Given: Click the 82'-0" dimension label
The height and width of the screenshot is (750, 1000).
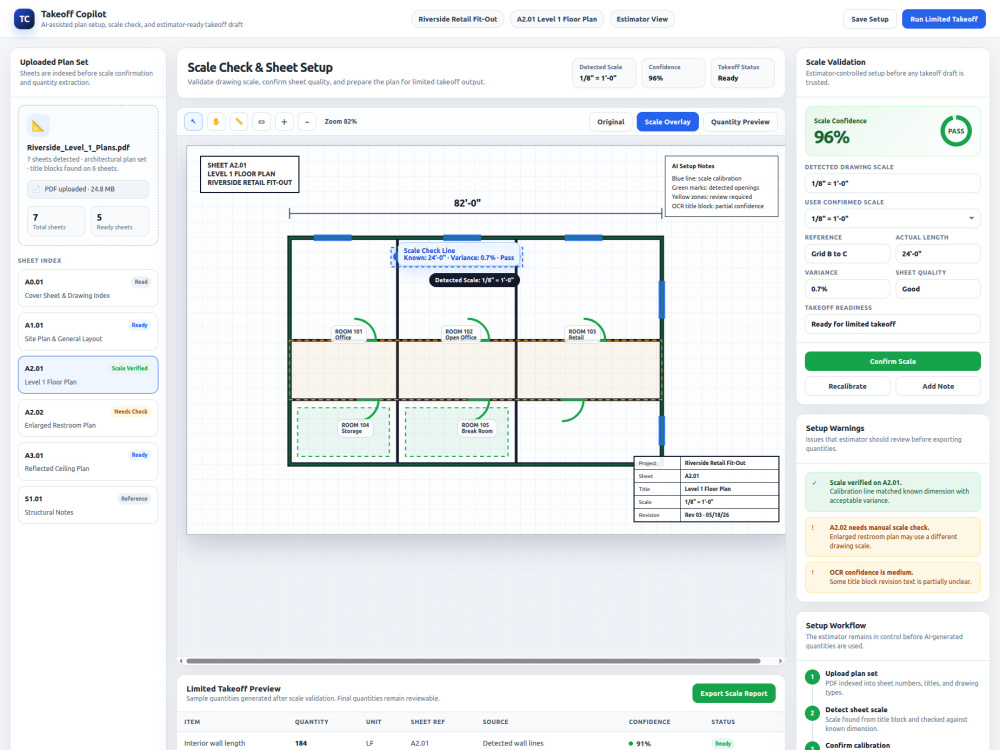Looking at the screenshot, I should pos(467,203).
